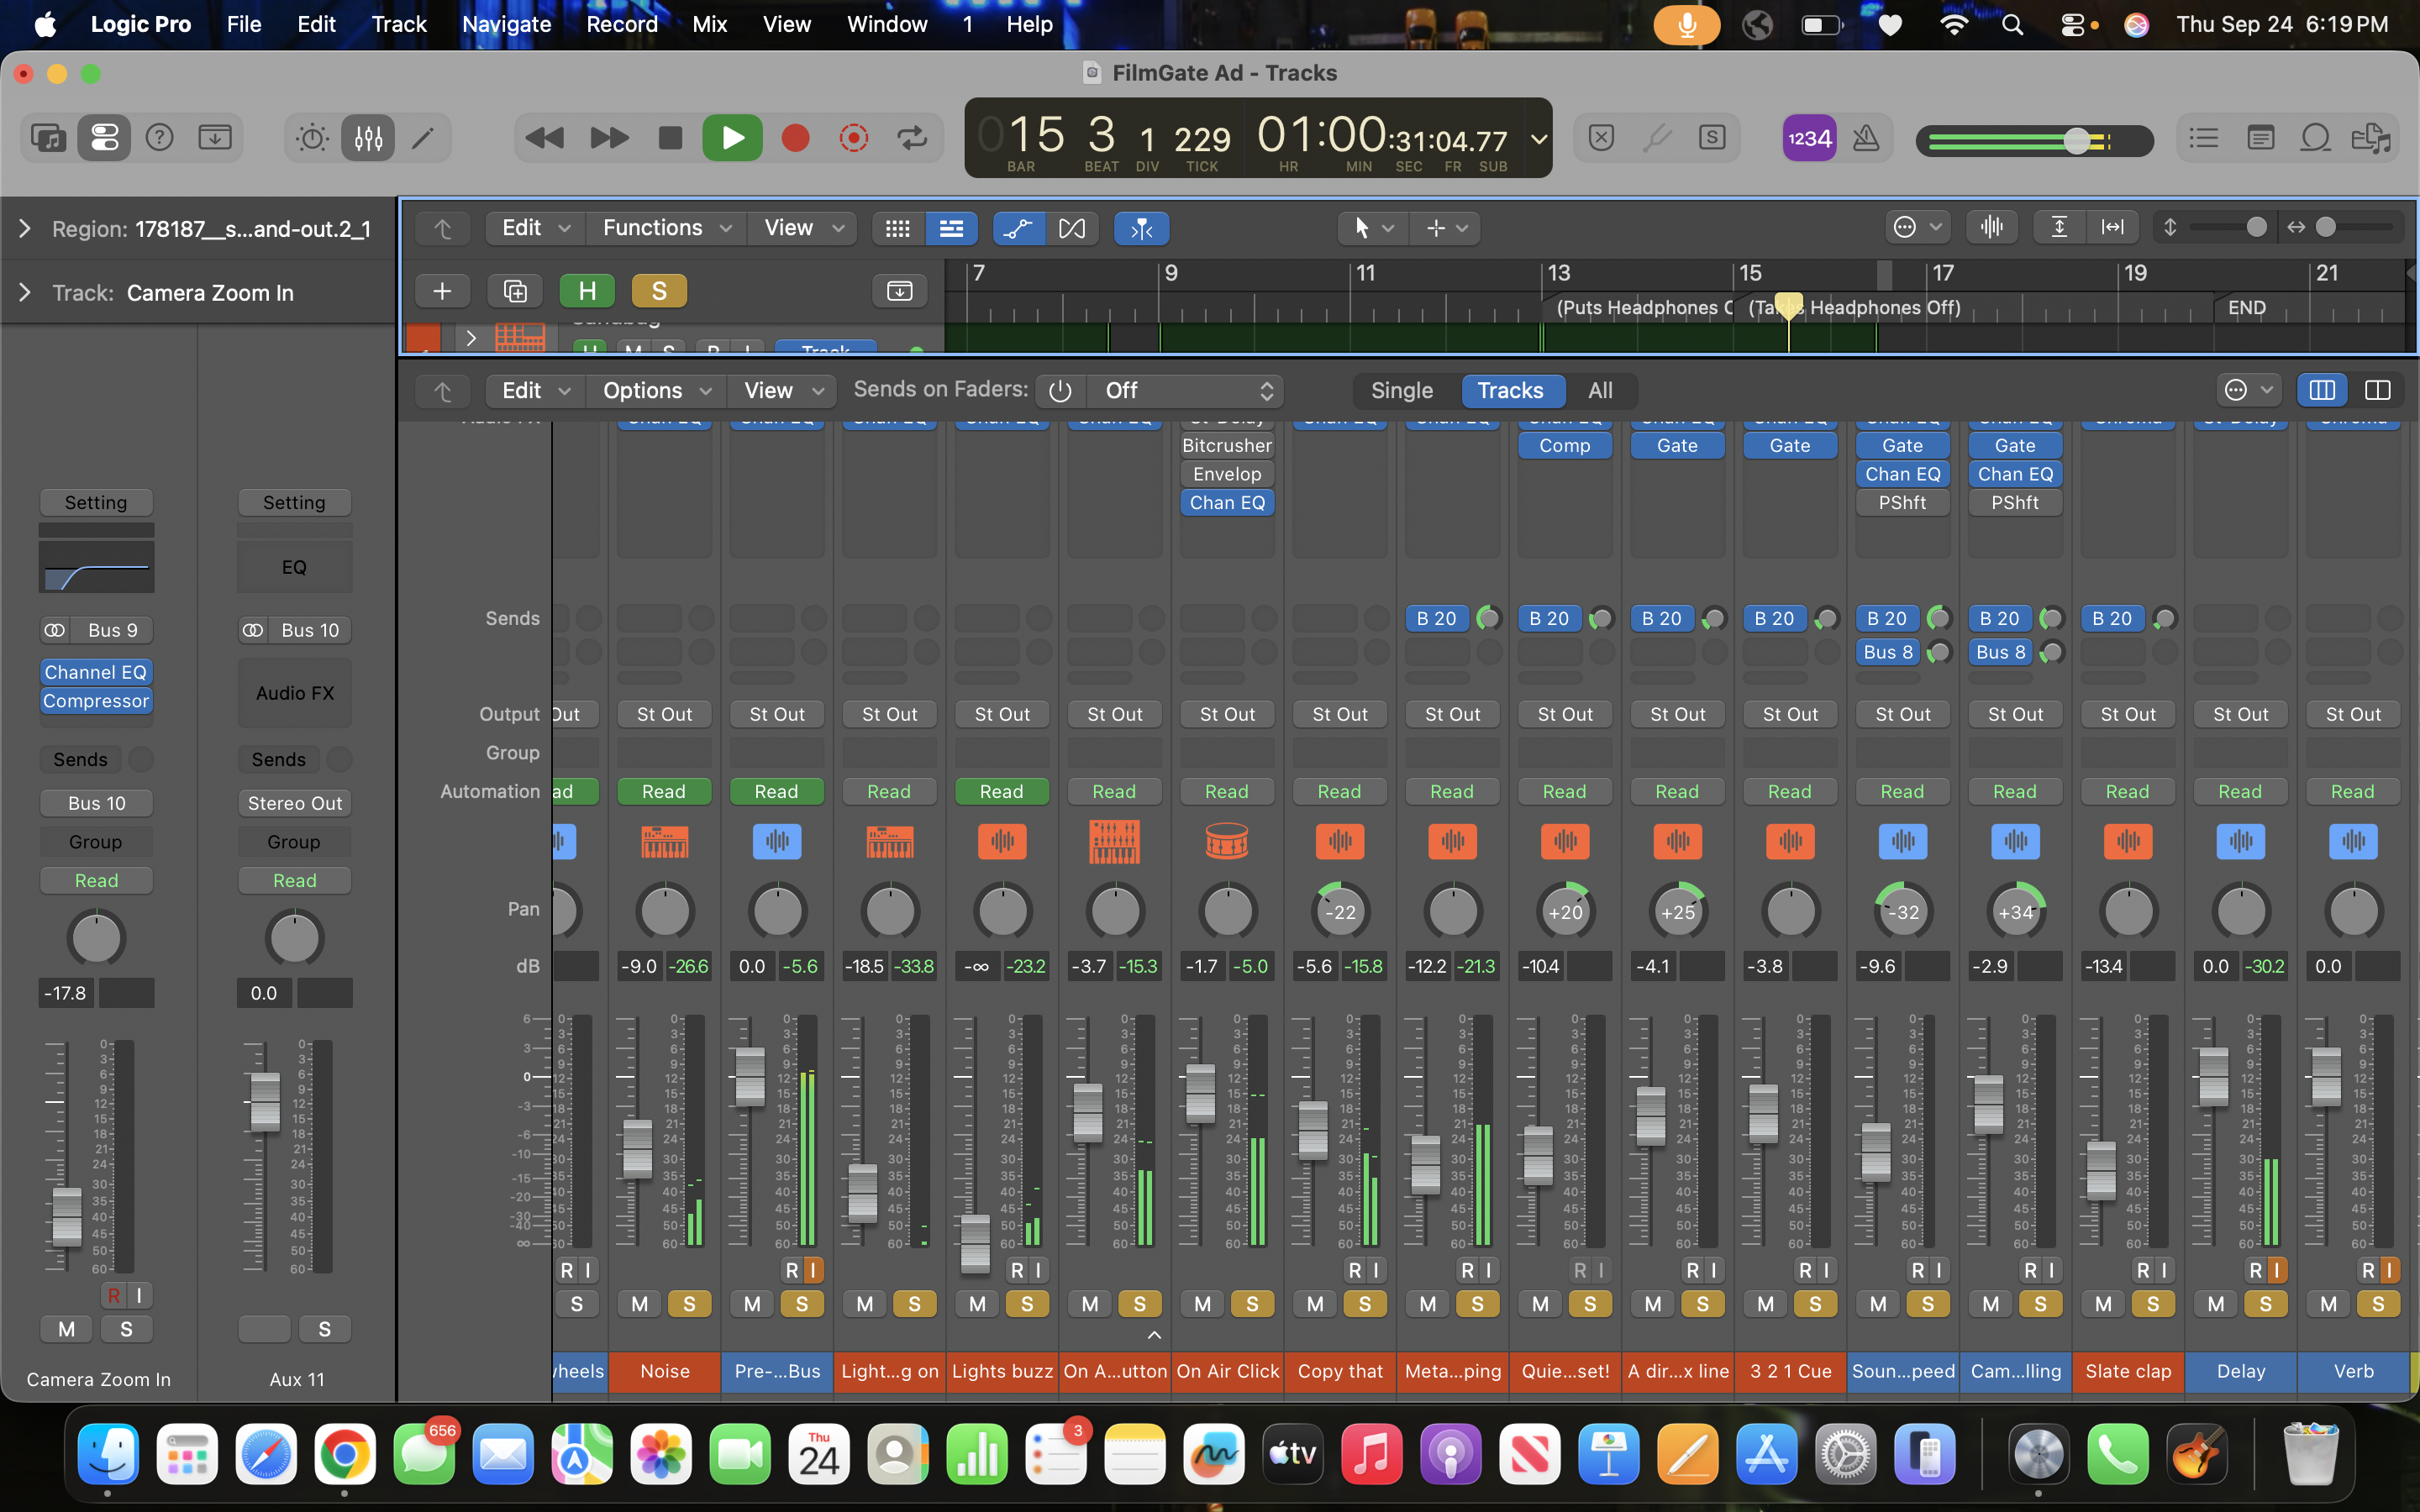Fast forward the playhead

pos(609,138)
